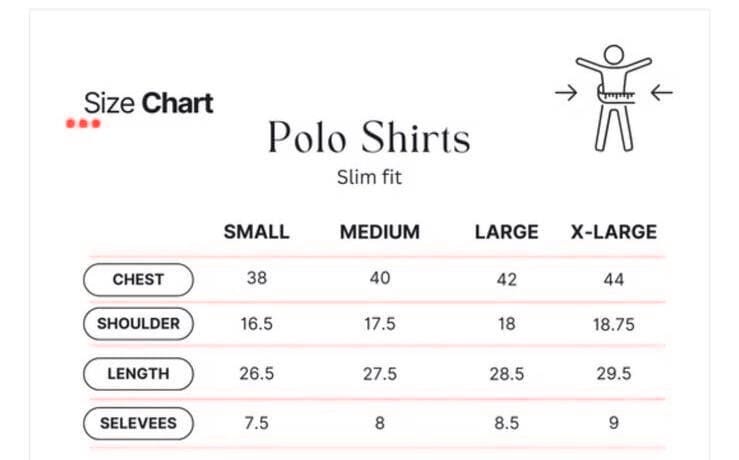This screenshot has height=460, width=739.
Task: Click the Polo Shirts title
Action: click(369, 137)
